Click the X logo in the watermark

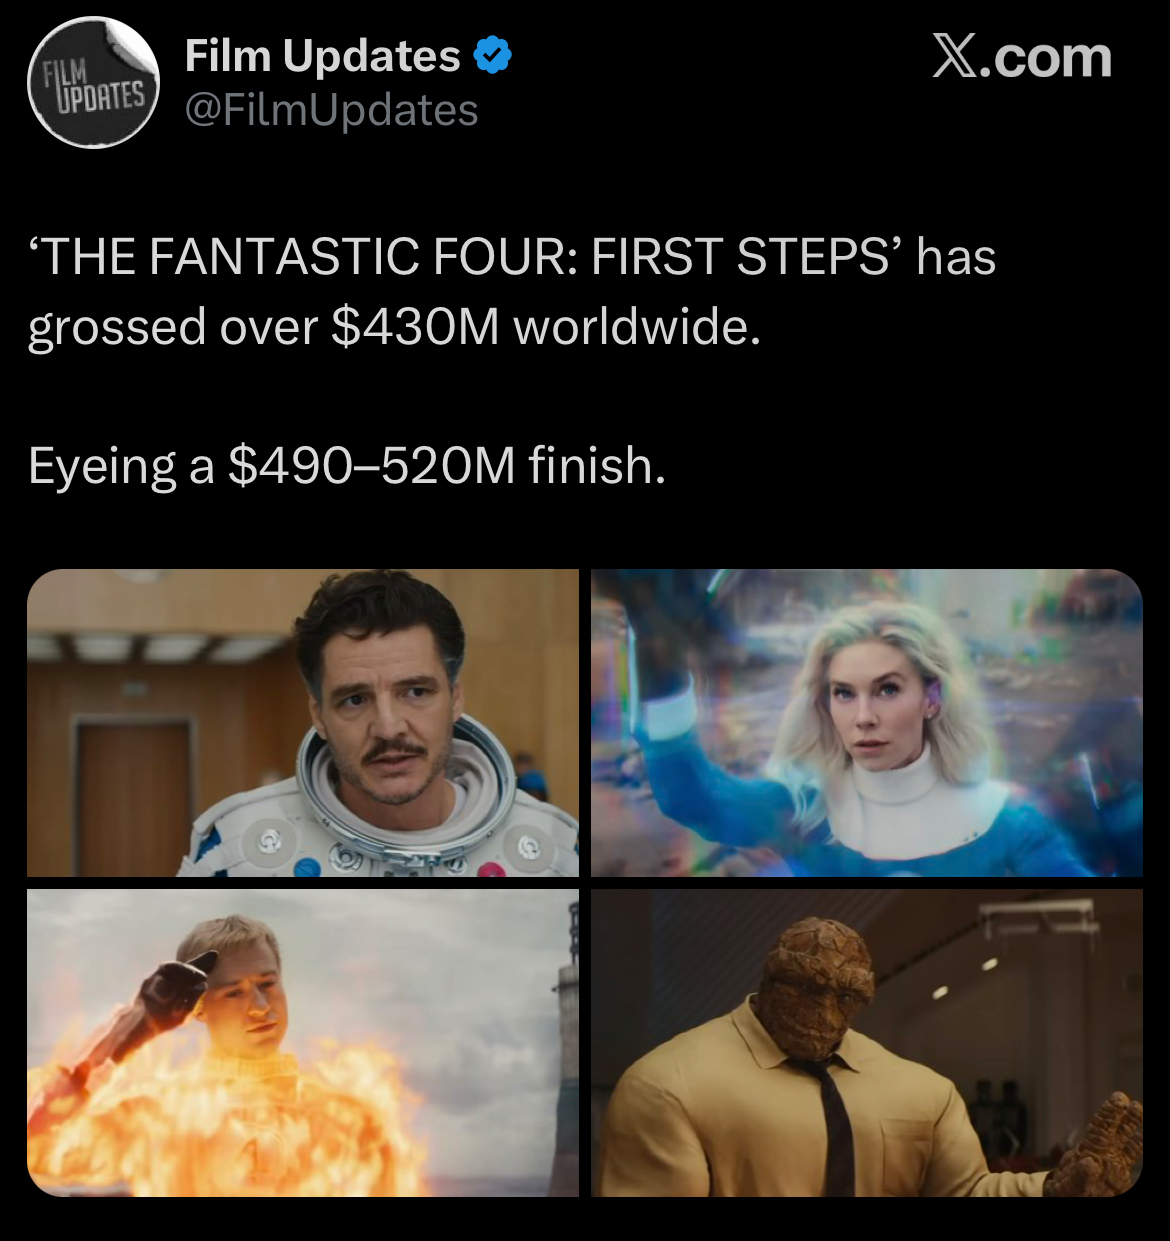tap(955, 56)
